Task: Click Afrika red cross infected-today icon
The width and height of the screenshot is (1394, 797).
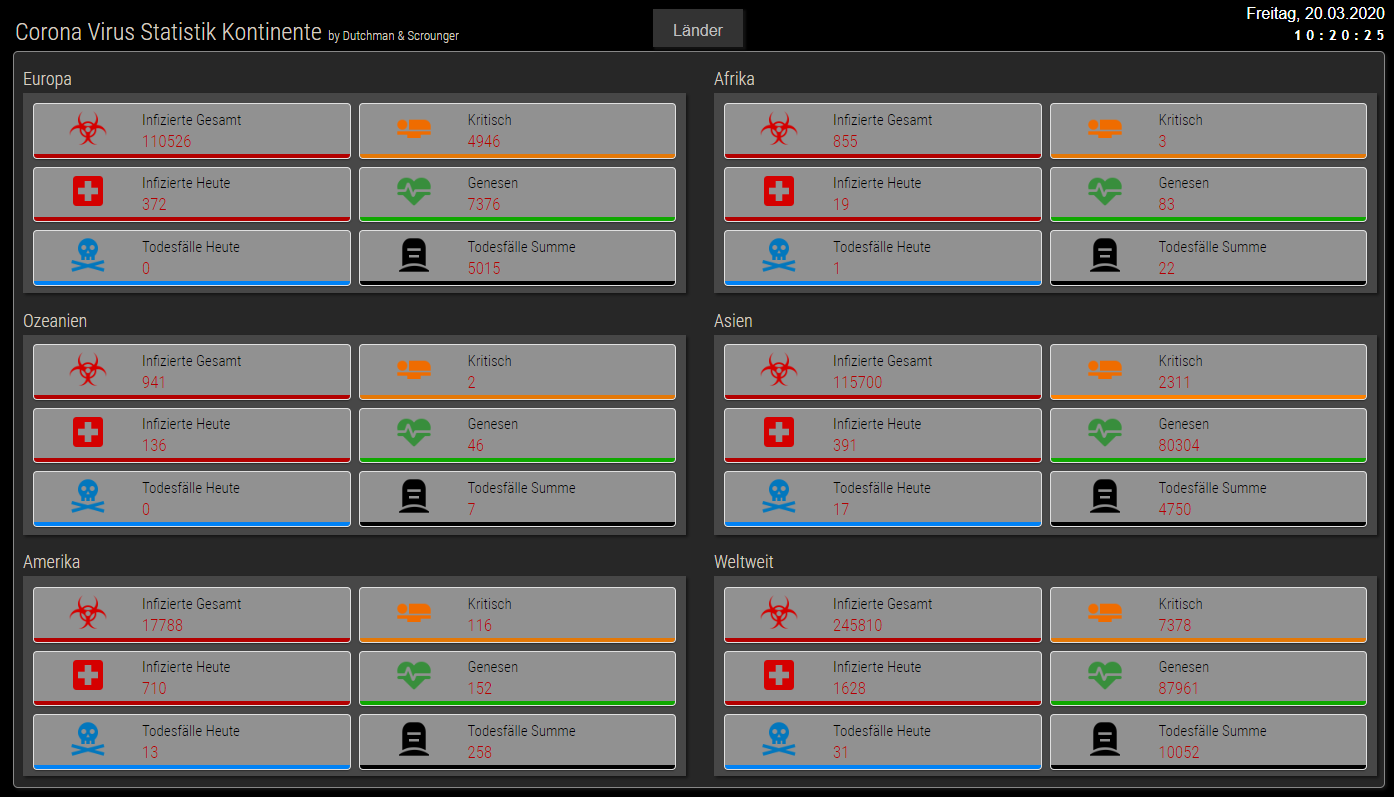Action: 779,191
